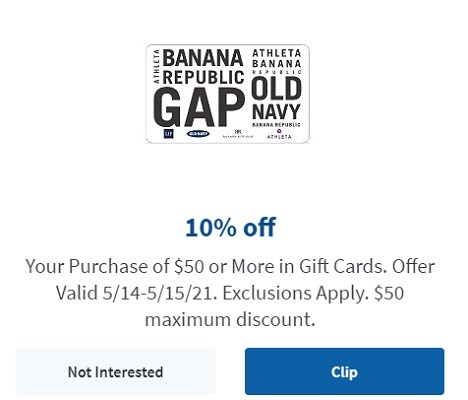
Task: Click the Clip button
Action: pyautogui.click(x=344, y=371)
